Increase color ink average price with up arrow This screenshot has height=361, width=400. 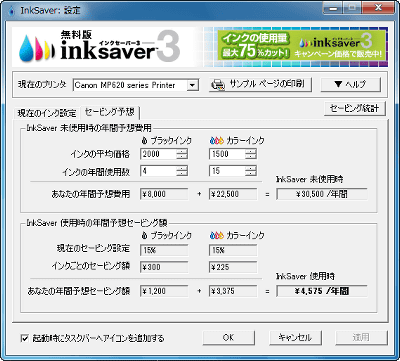tap(251, 151)
